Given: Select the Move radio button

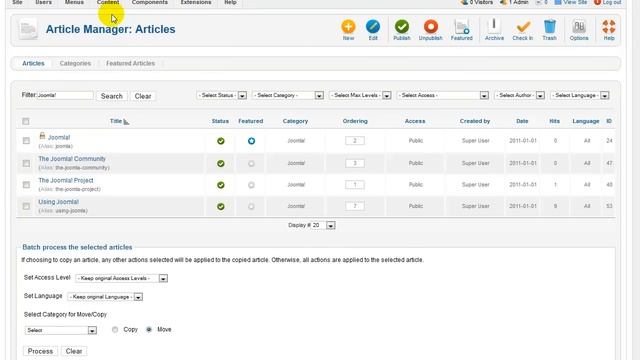Looking at the screenshot, I should [x=149, y=329].
